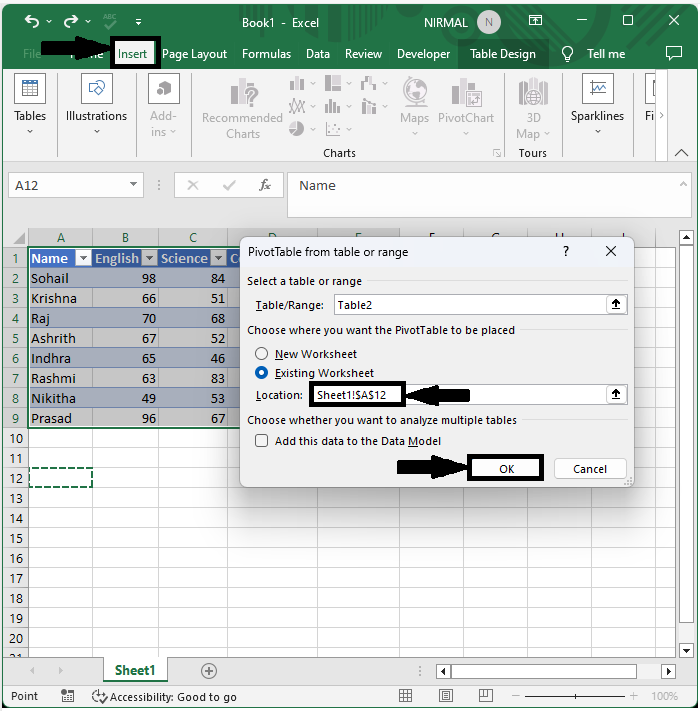This screenshot has width=700, height=711.
Task: Click the formula bar Cancel X icon
Action: (x=193, y=185)
